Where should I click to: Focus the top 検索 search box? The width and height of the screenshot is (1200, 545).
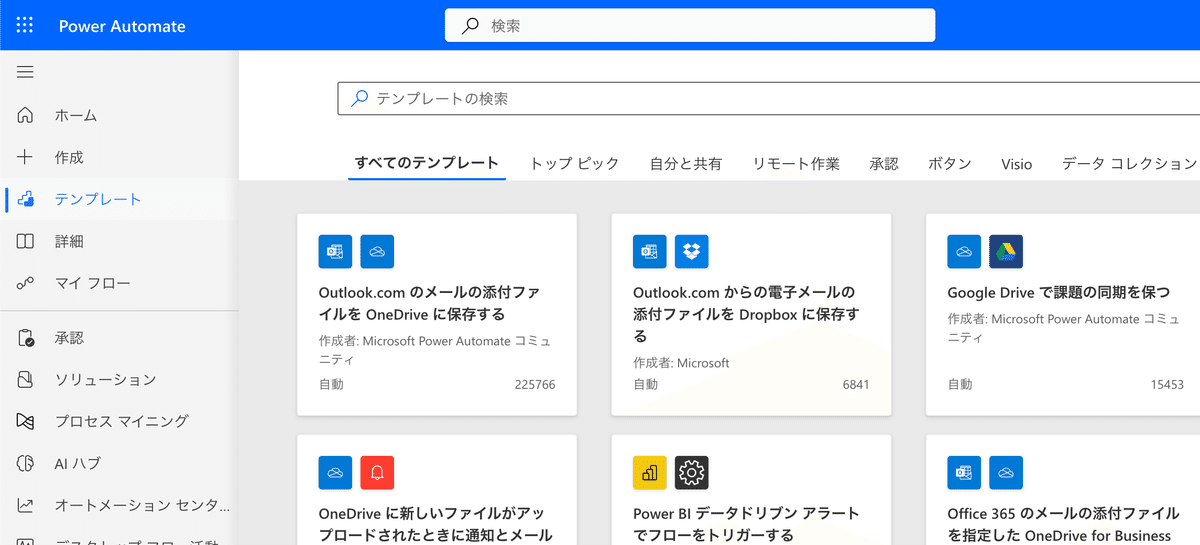pyautogui.click(x=690, y=26)
